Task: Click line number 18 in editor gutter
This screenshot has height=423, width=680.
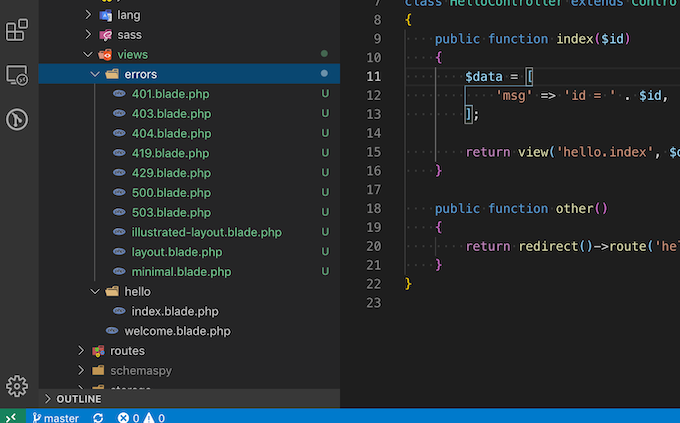Action: click(x=373, y=209)
